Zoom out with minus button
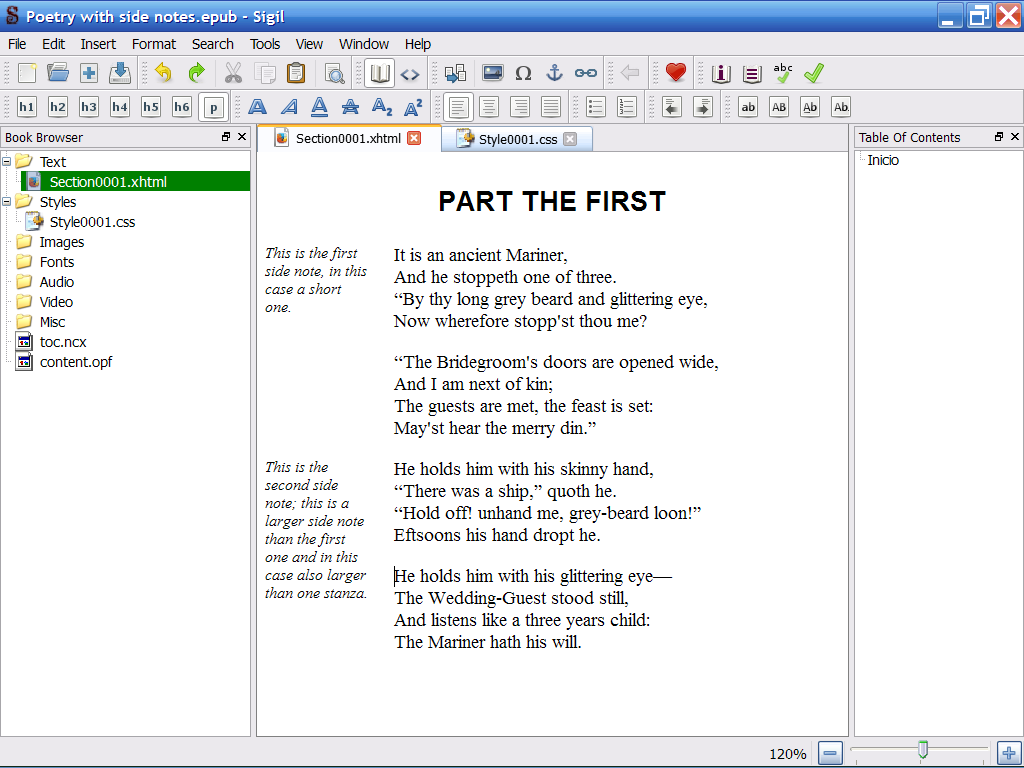 click(830, 754)
